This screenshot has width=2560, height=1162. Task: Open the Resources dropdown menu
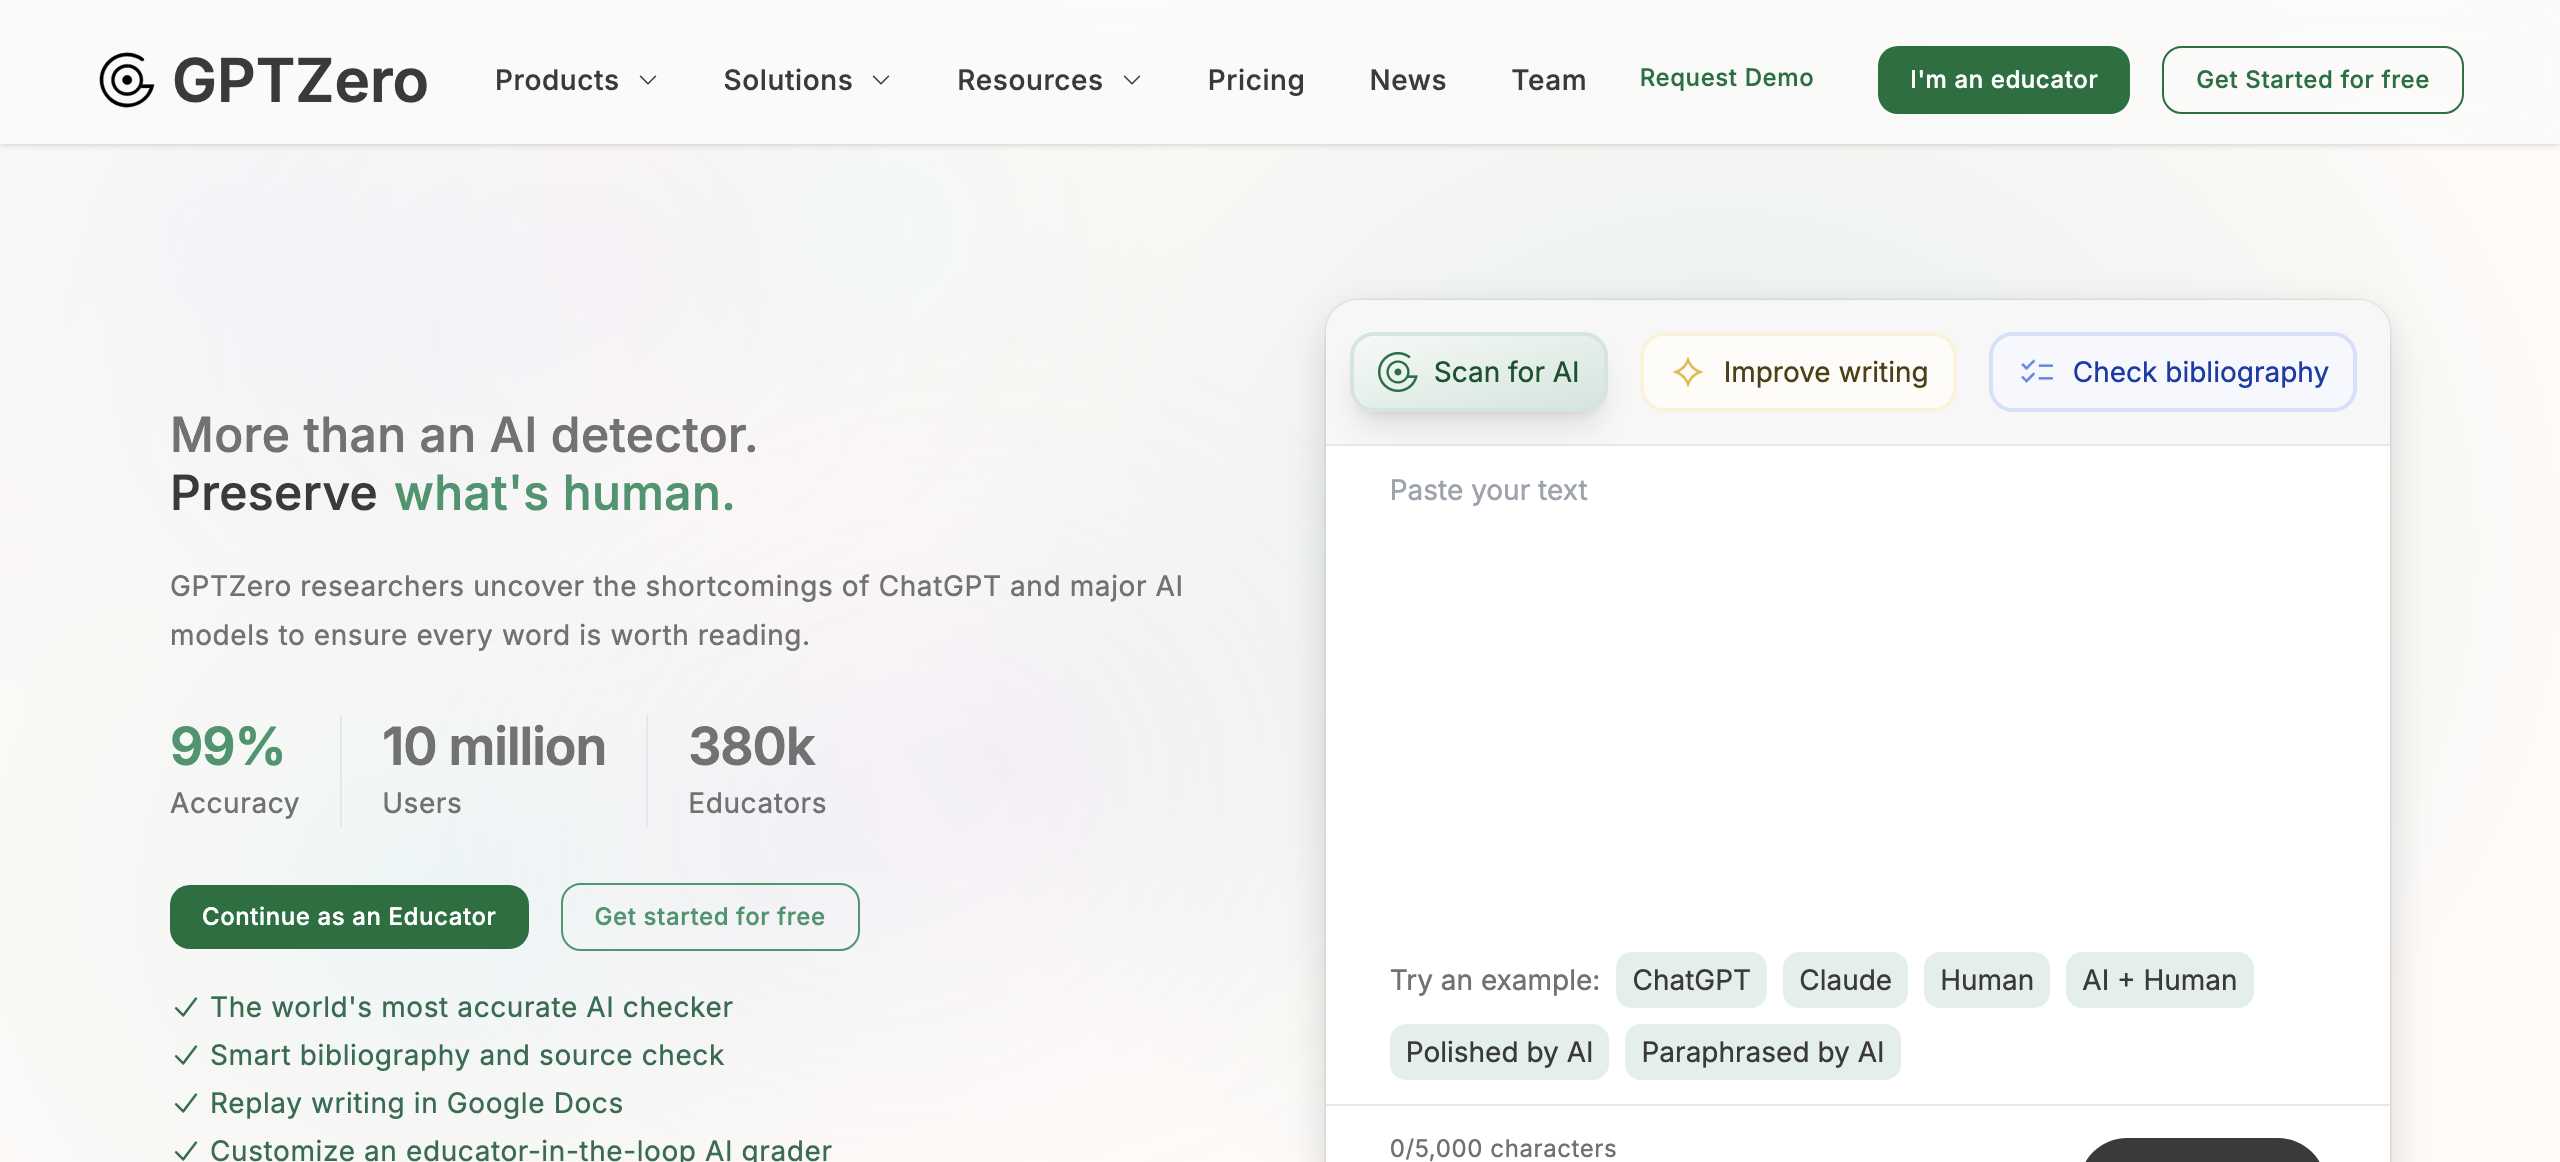[1048, 80]
